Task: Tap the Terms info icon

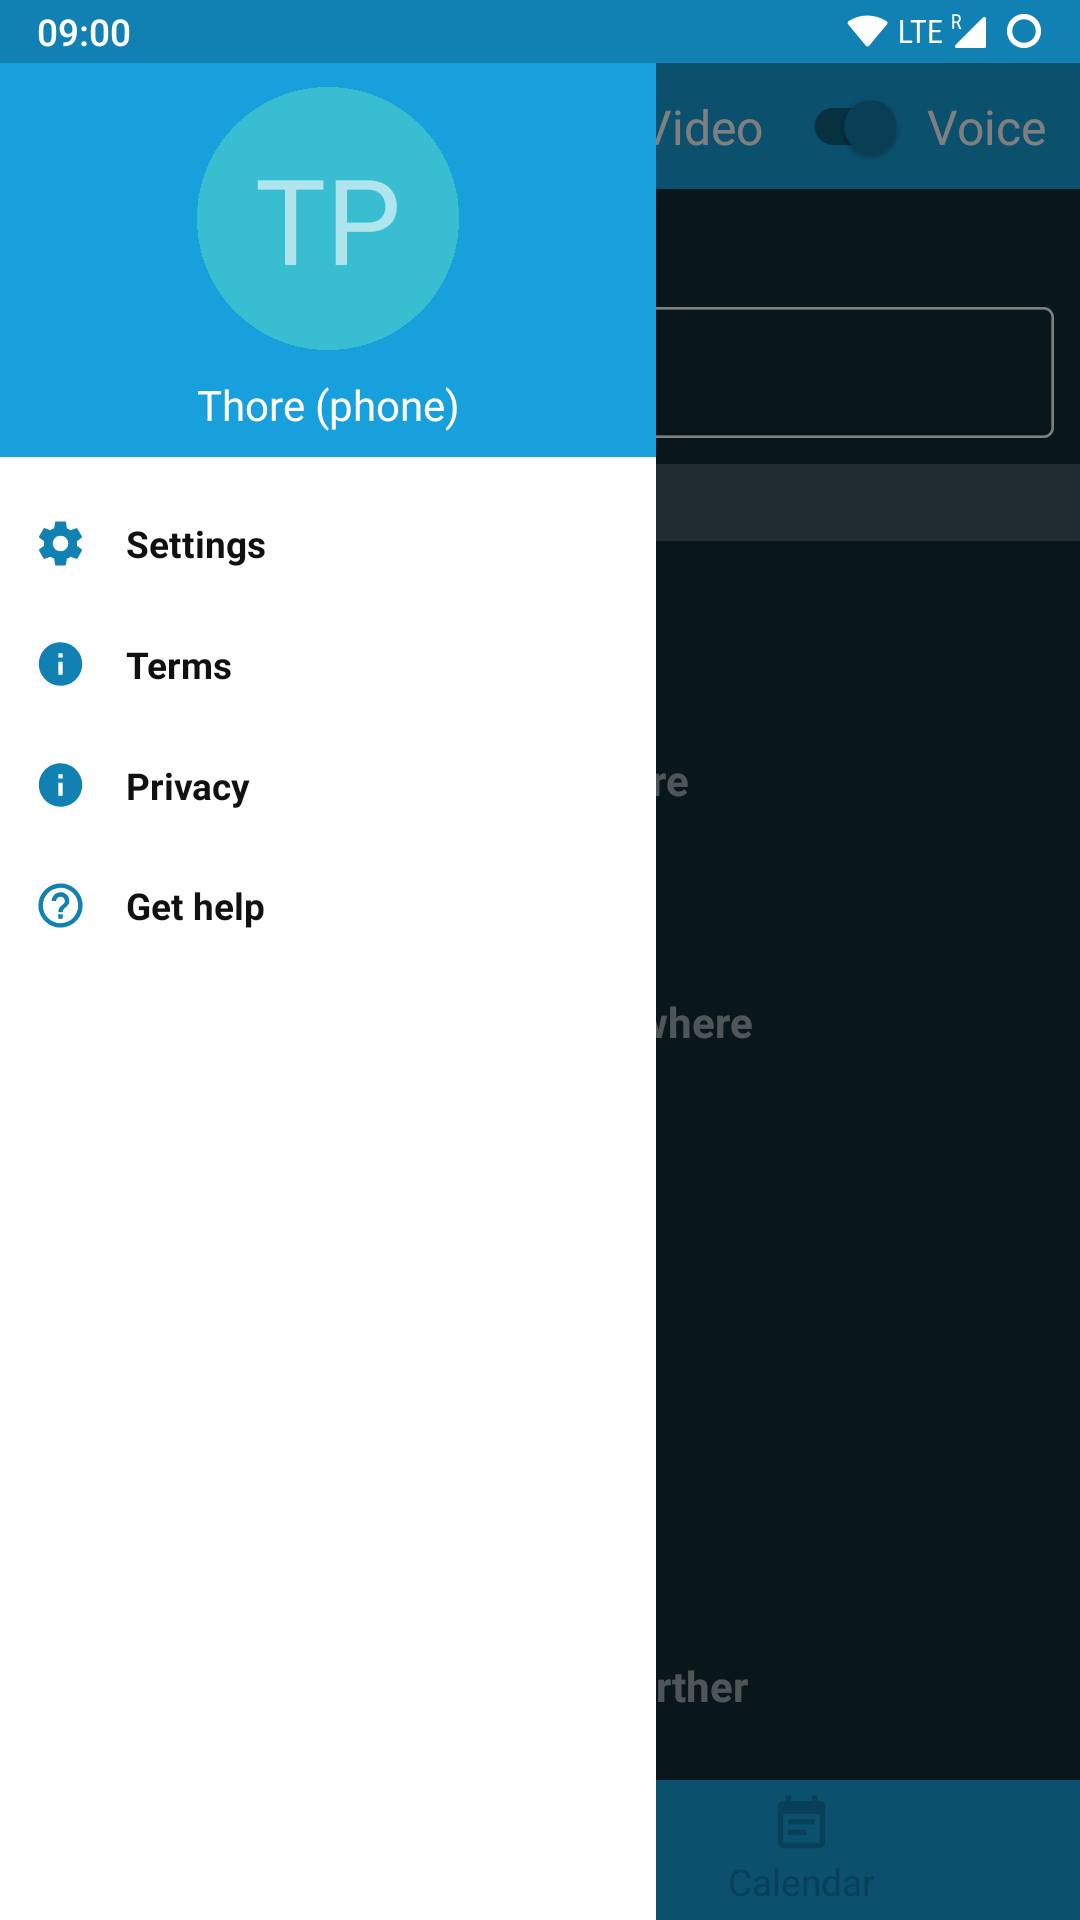Action: (x=60, y=665)
